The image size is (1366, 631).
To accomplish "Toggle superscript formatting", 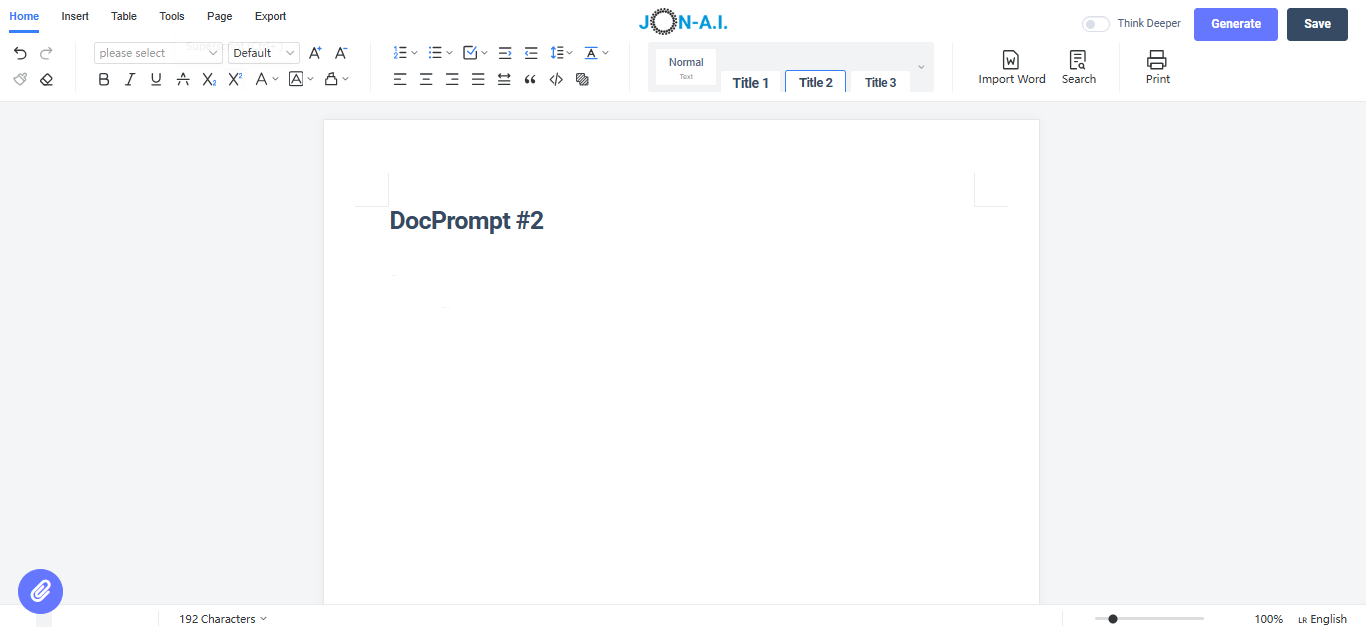I will [x=233, y=79].
